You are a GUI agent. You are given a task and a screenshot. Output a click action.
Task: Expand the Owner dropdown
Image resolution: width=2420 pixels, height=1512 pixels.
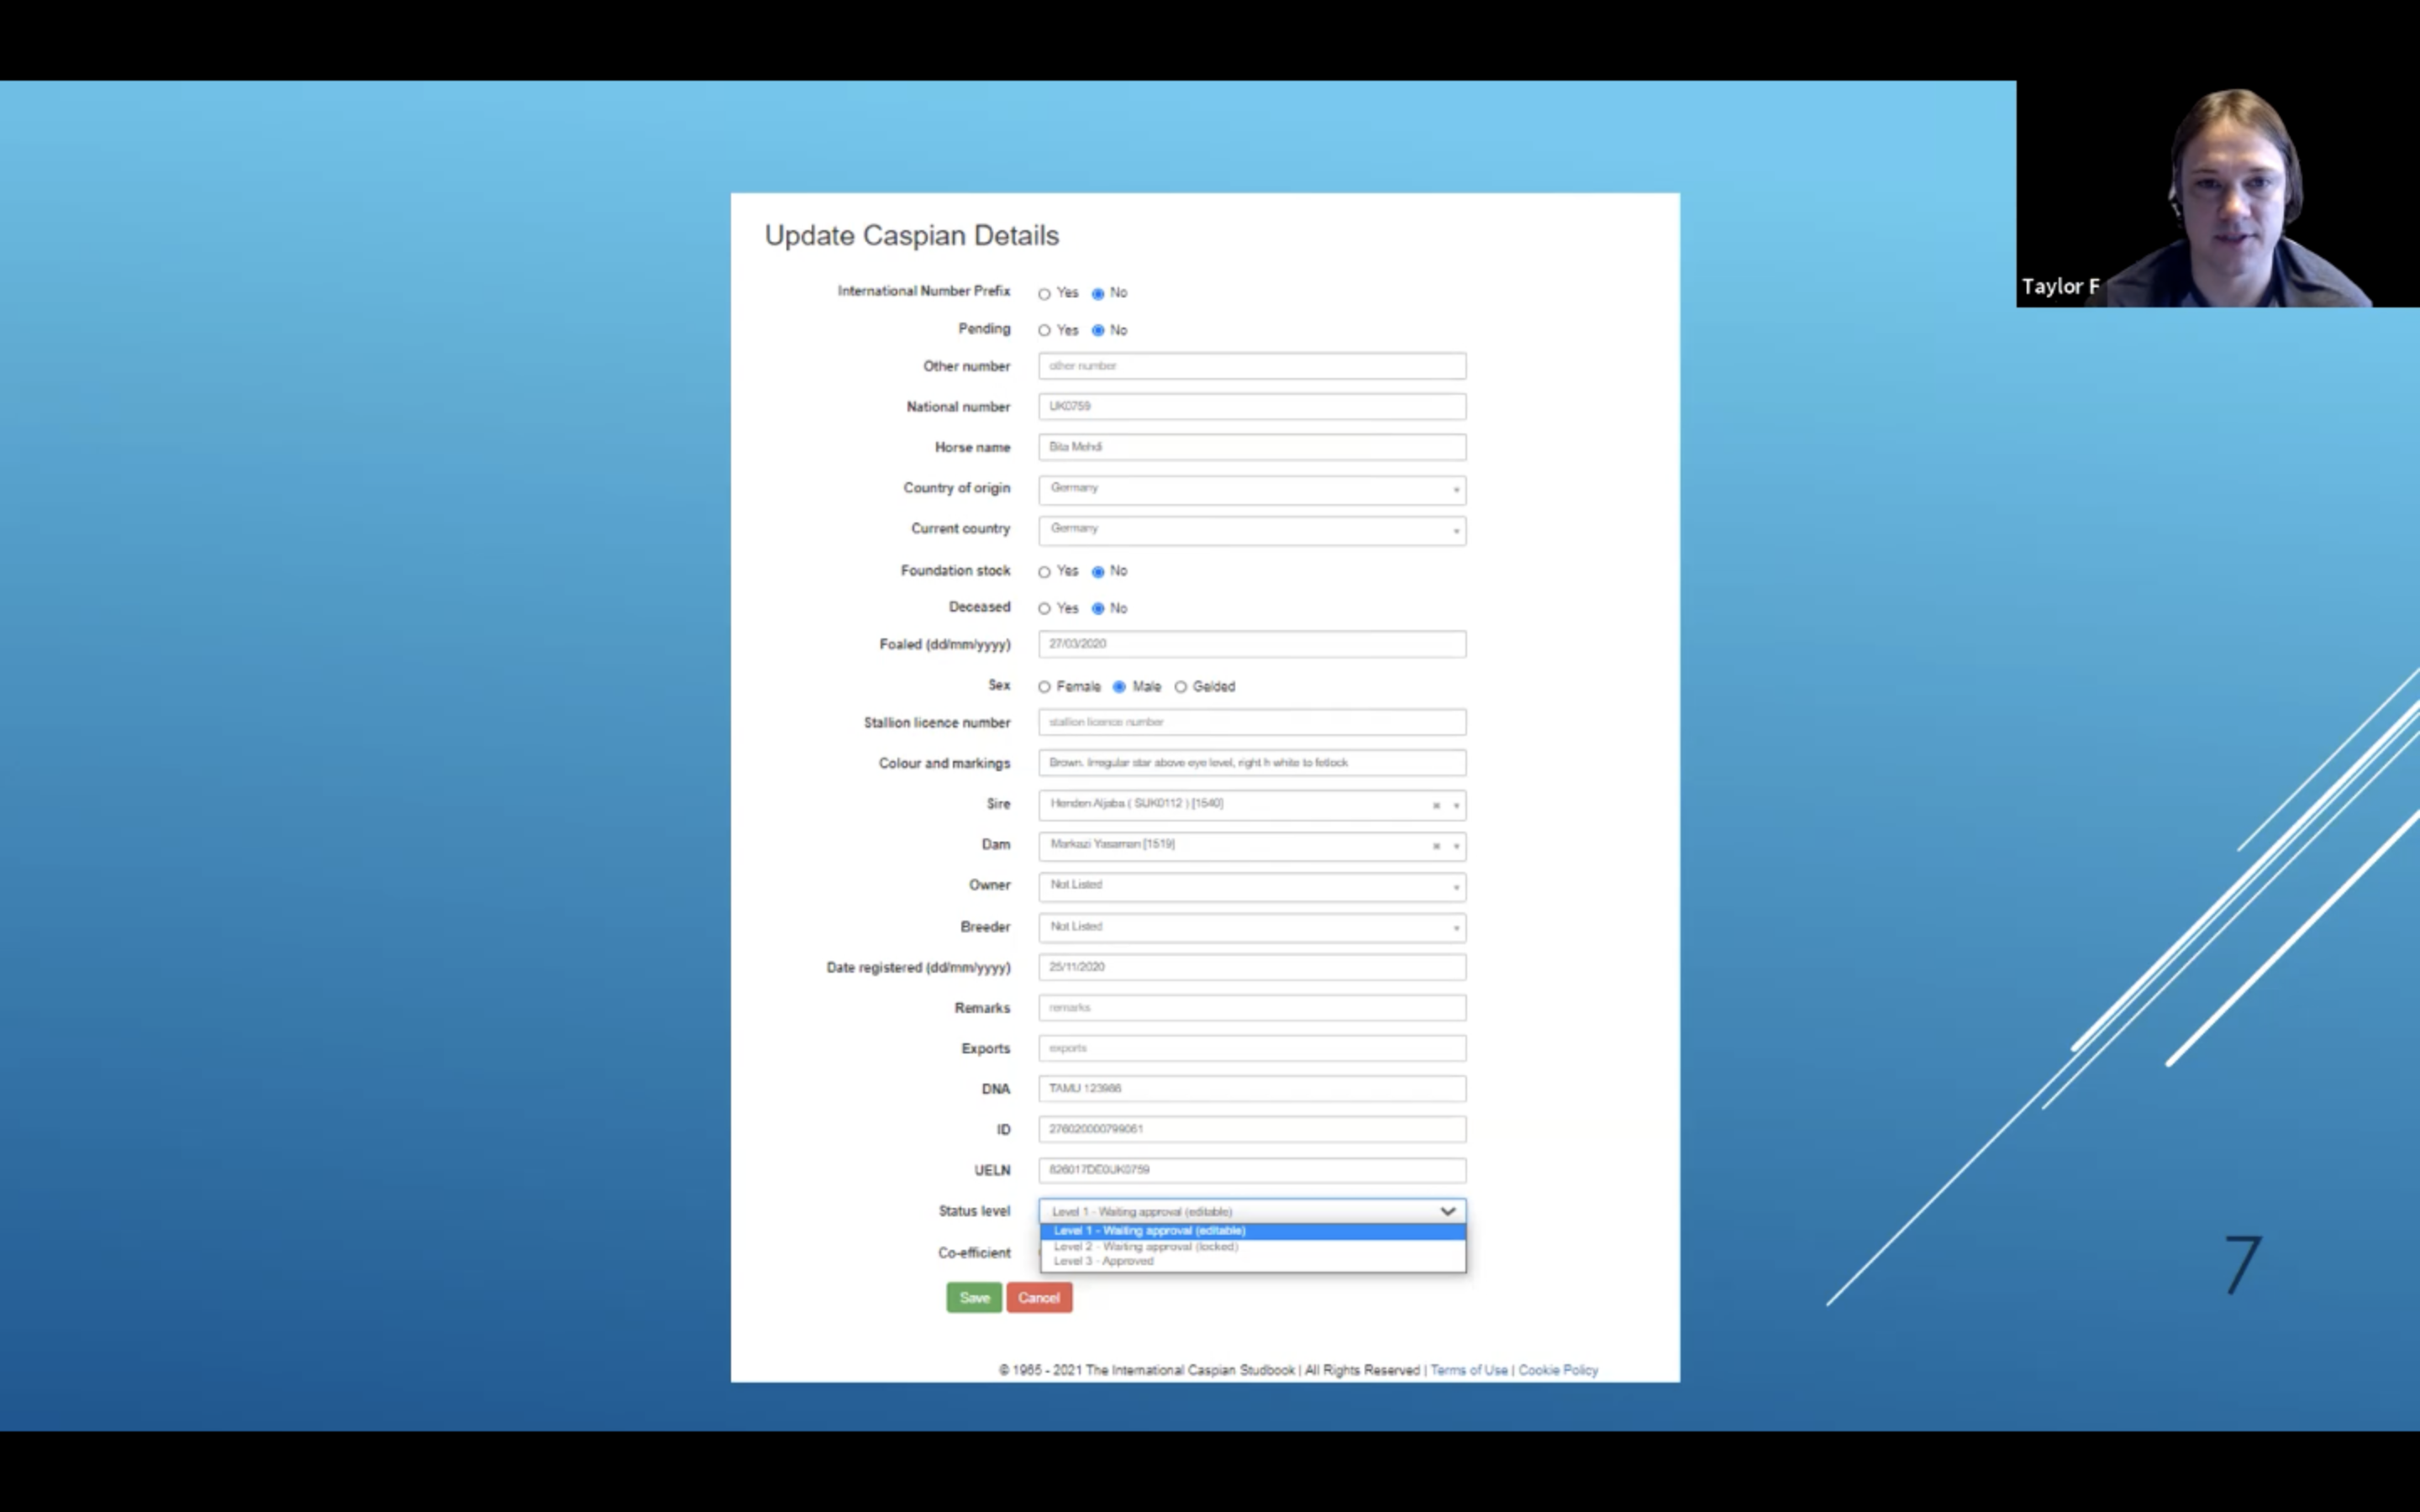coord(1251,886)
